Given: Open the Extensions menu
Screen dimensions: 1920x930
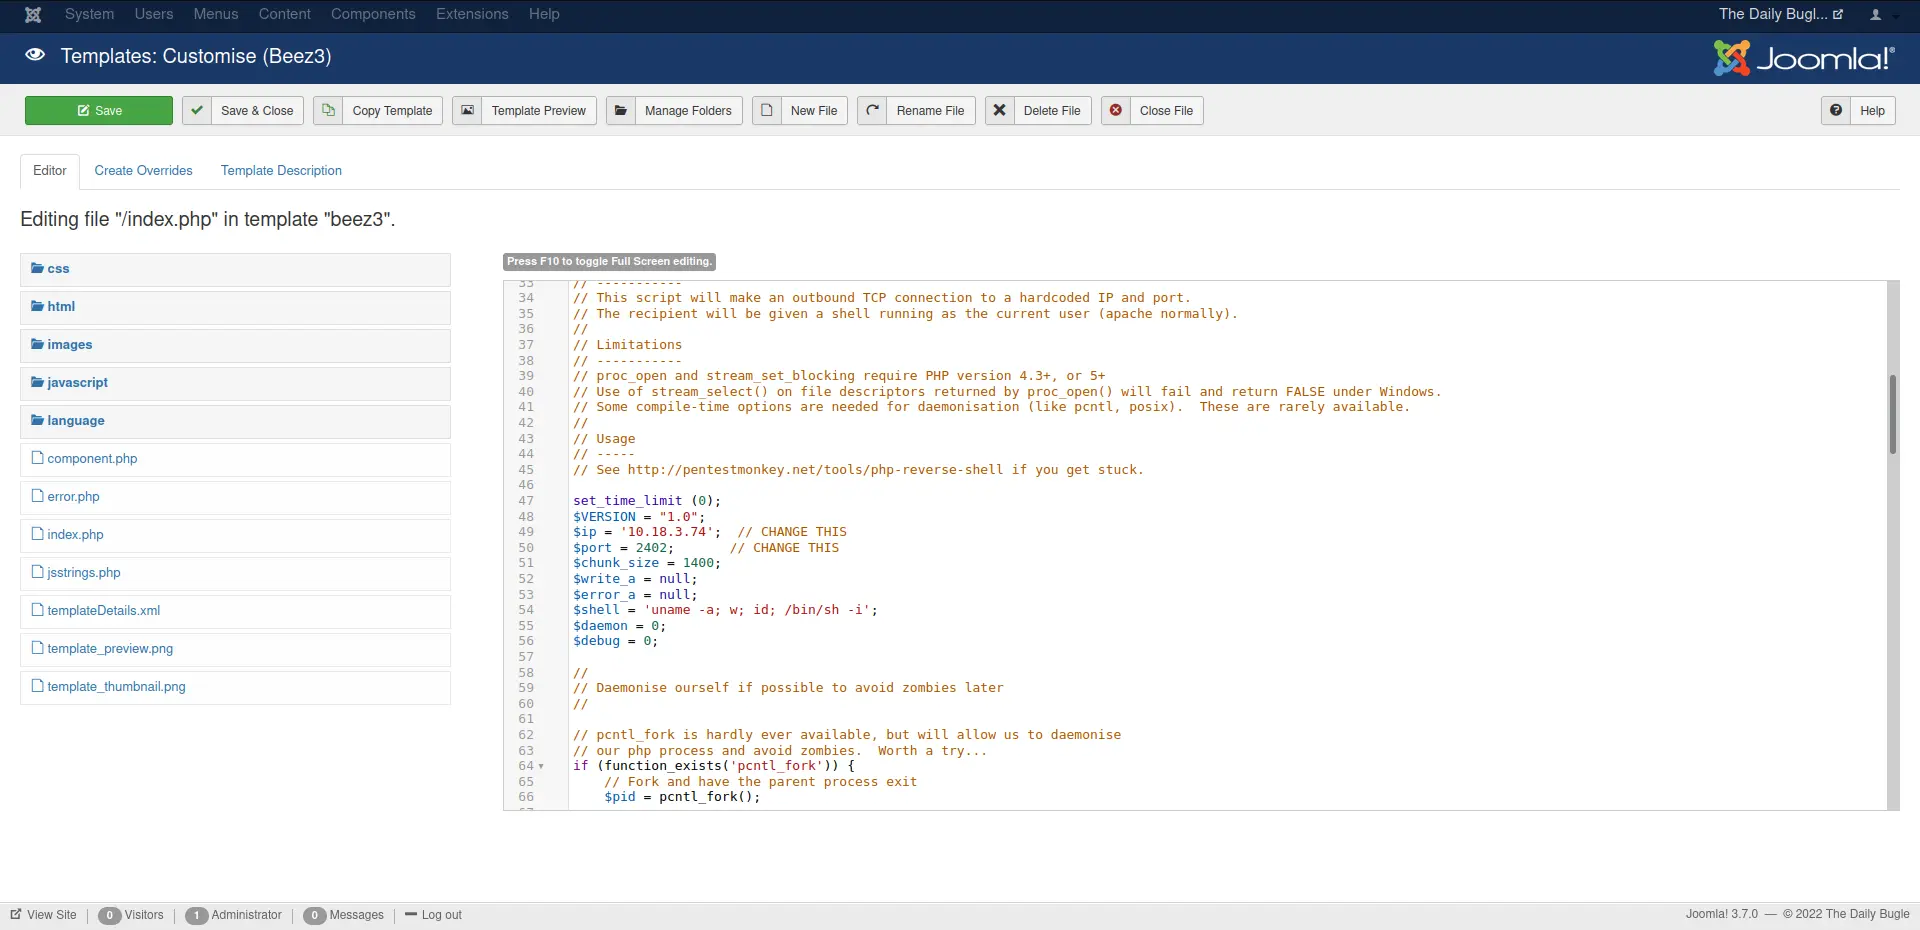Looking at the screenshot, I should [x=472, y=14].
